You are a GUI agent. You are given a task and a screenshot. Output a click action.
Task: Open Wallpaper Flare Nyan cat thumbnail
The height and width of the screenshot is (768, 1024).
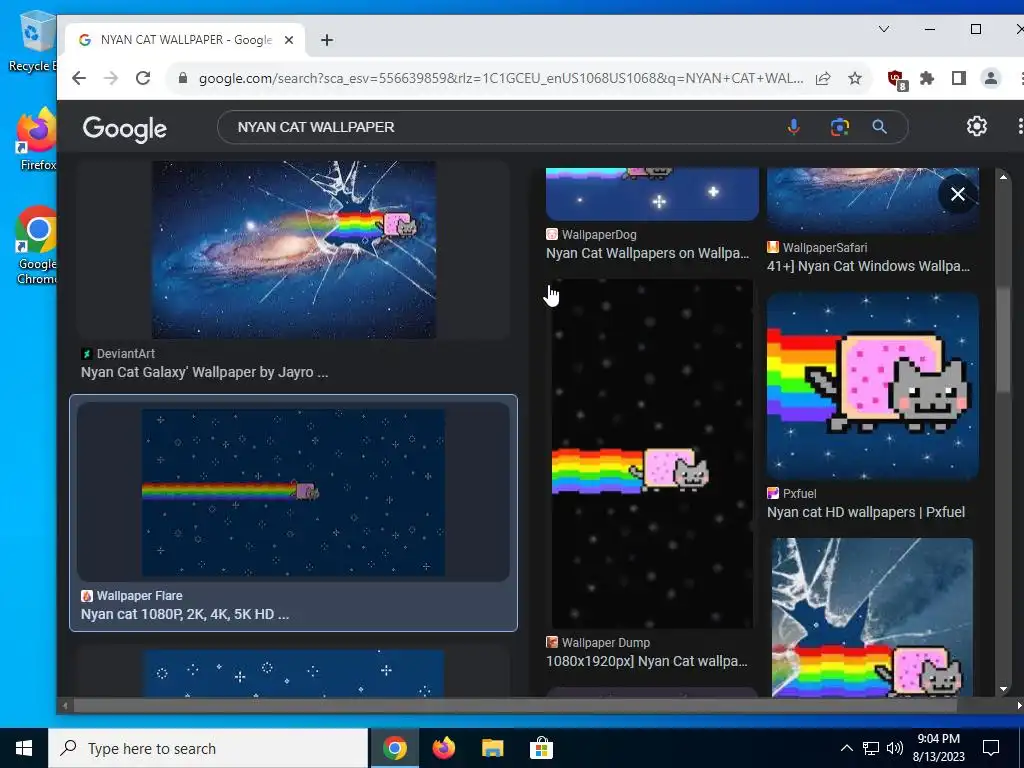point(293,492)
